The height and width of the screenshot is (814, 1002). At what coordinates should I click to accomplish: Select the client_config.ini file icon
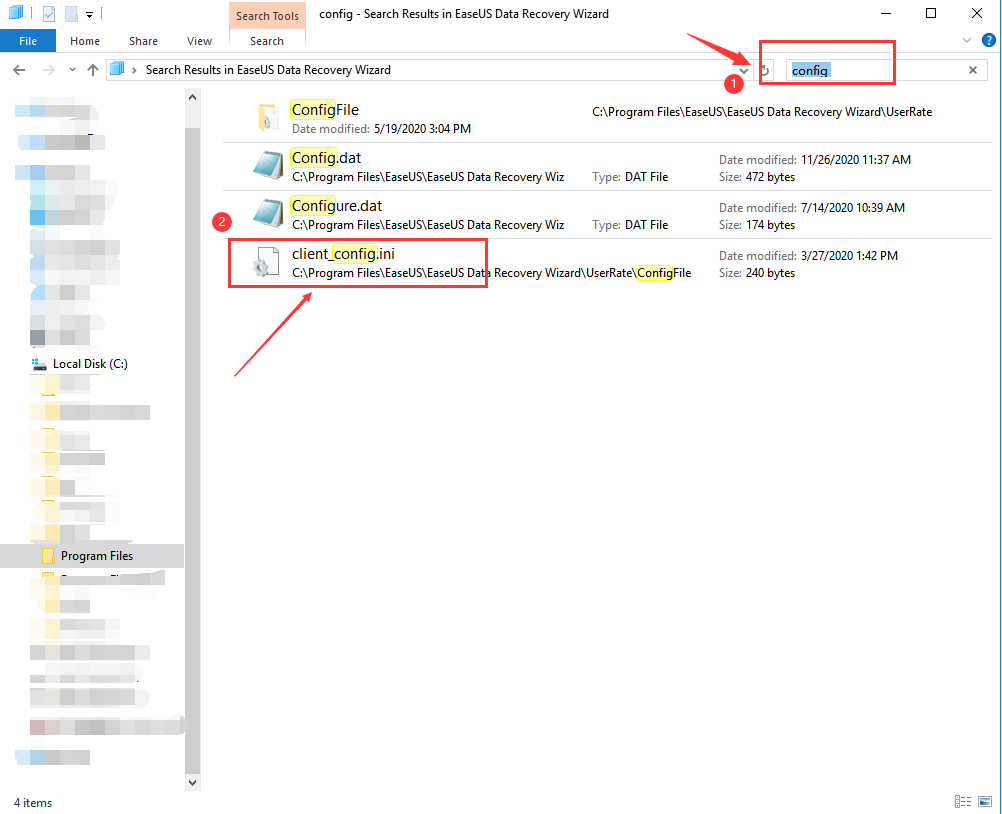pos(266,262)
